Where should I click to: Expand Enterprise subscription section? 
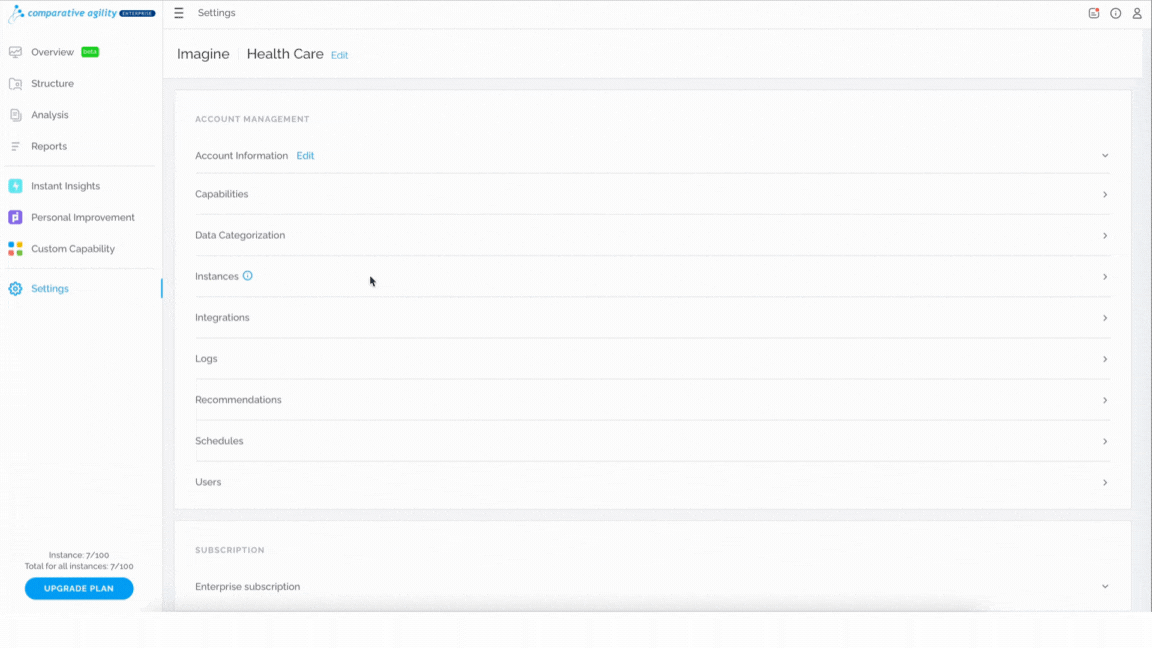(x=652, y=586)
